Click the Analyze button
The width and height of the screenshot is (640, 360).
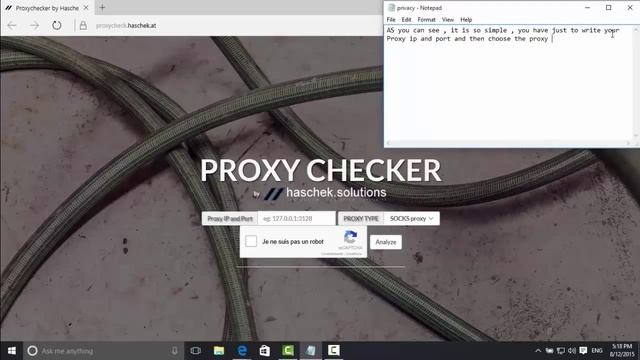386,242
